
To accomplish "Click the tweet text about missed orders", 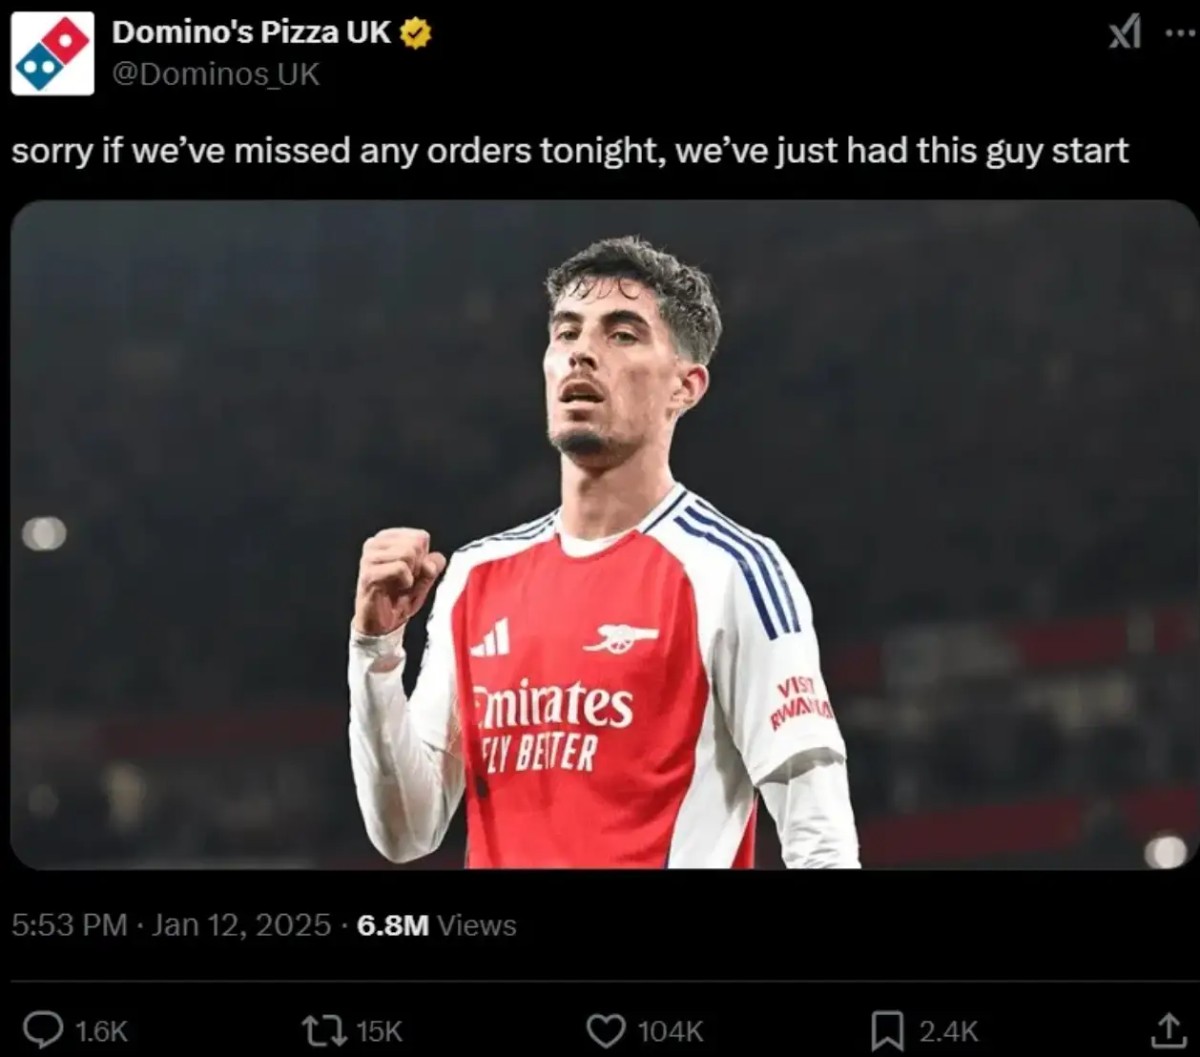I will point(570,151).
